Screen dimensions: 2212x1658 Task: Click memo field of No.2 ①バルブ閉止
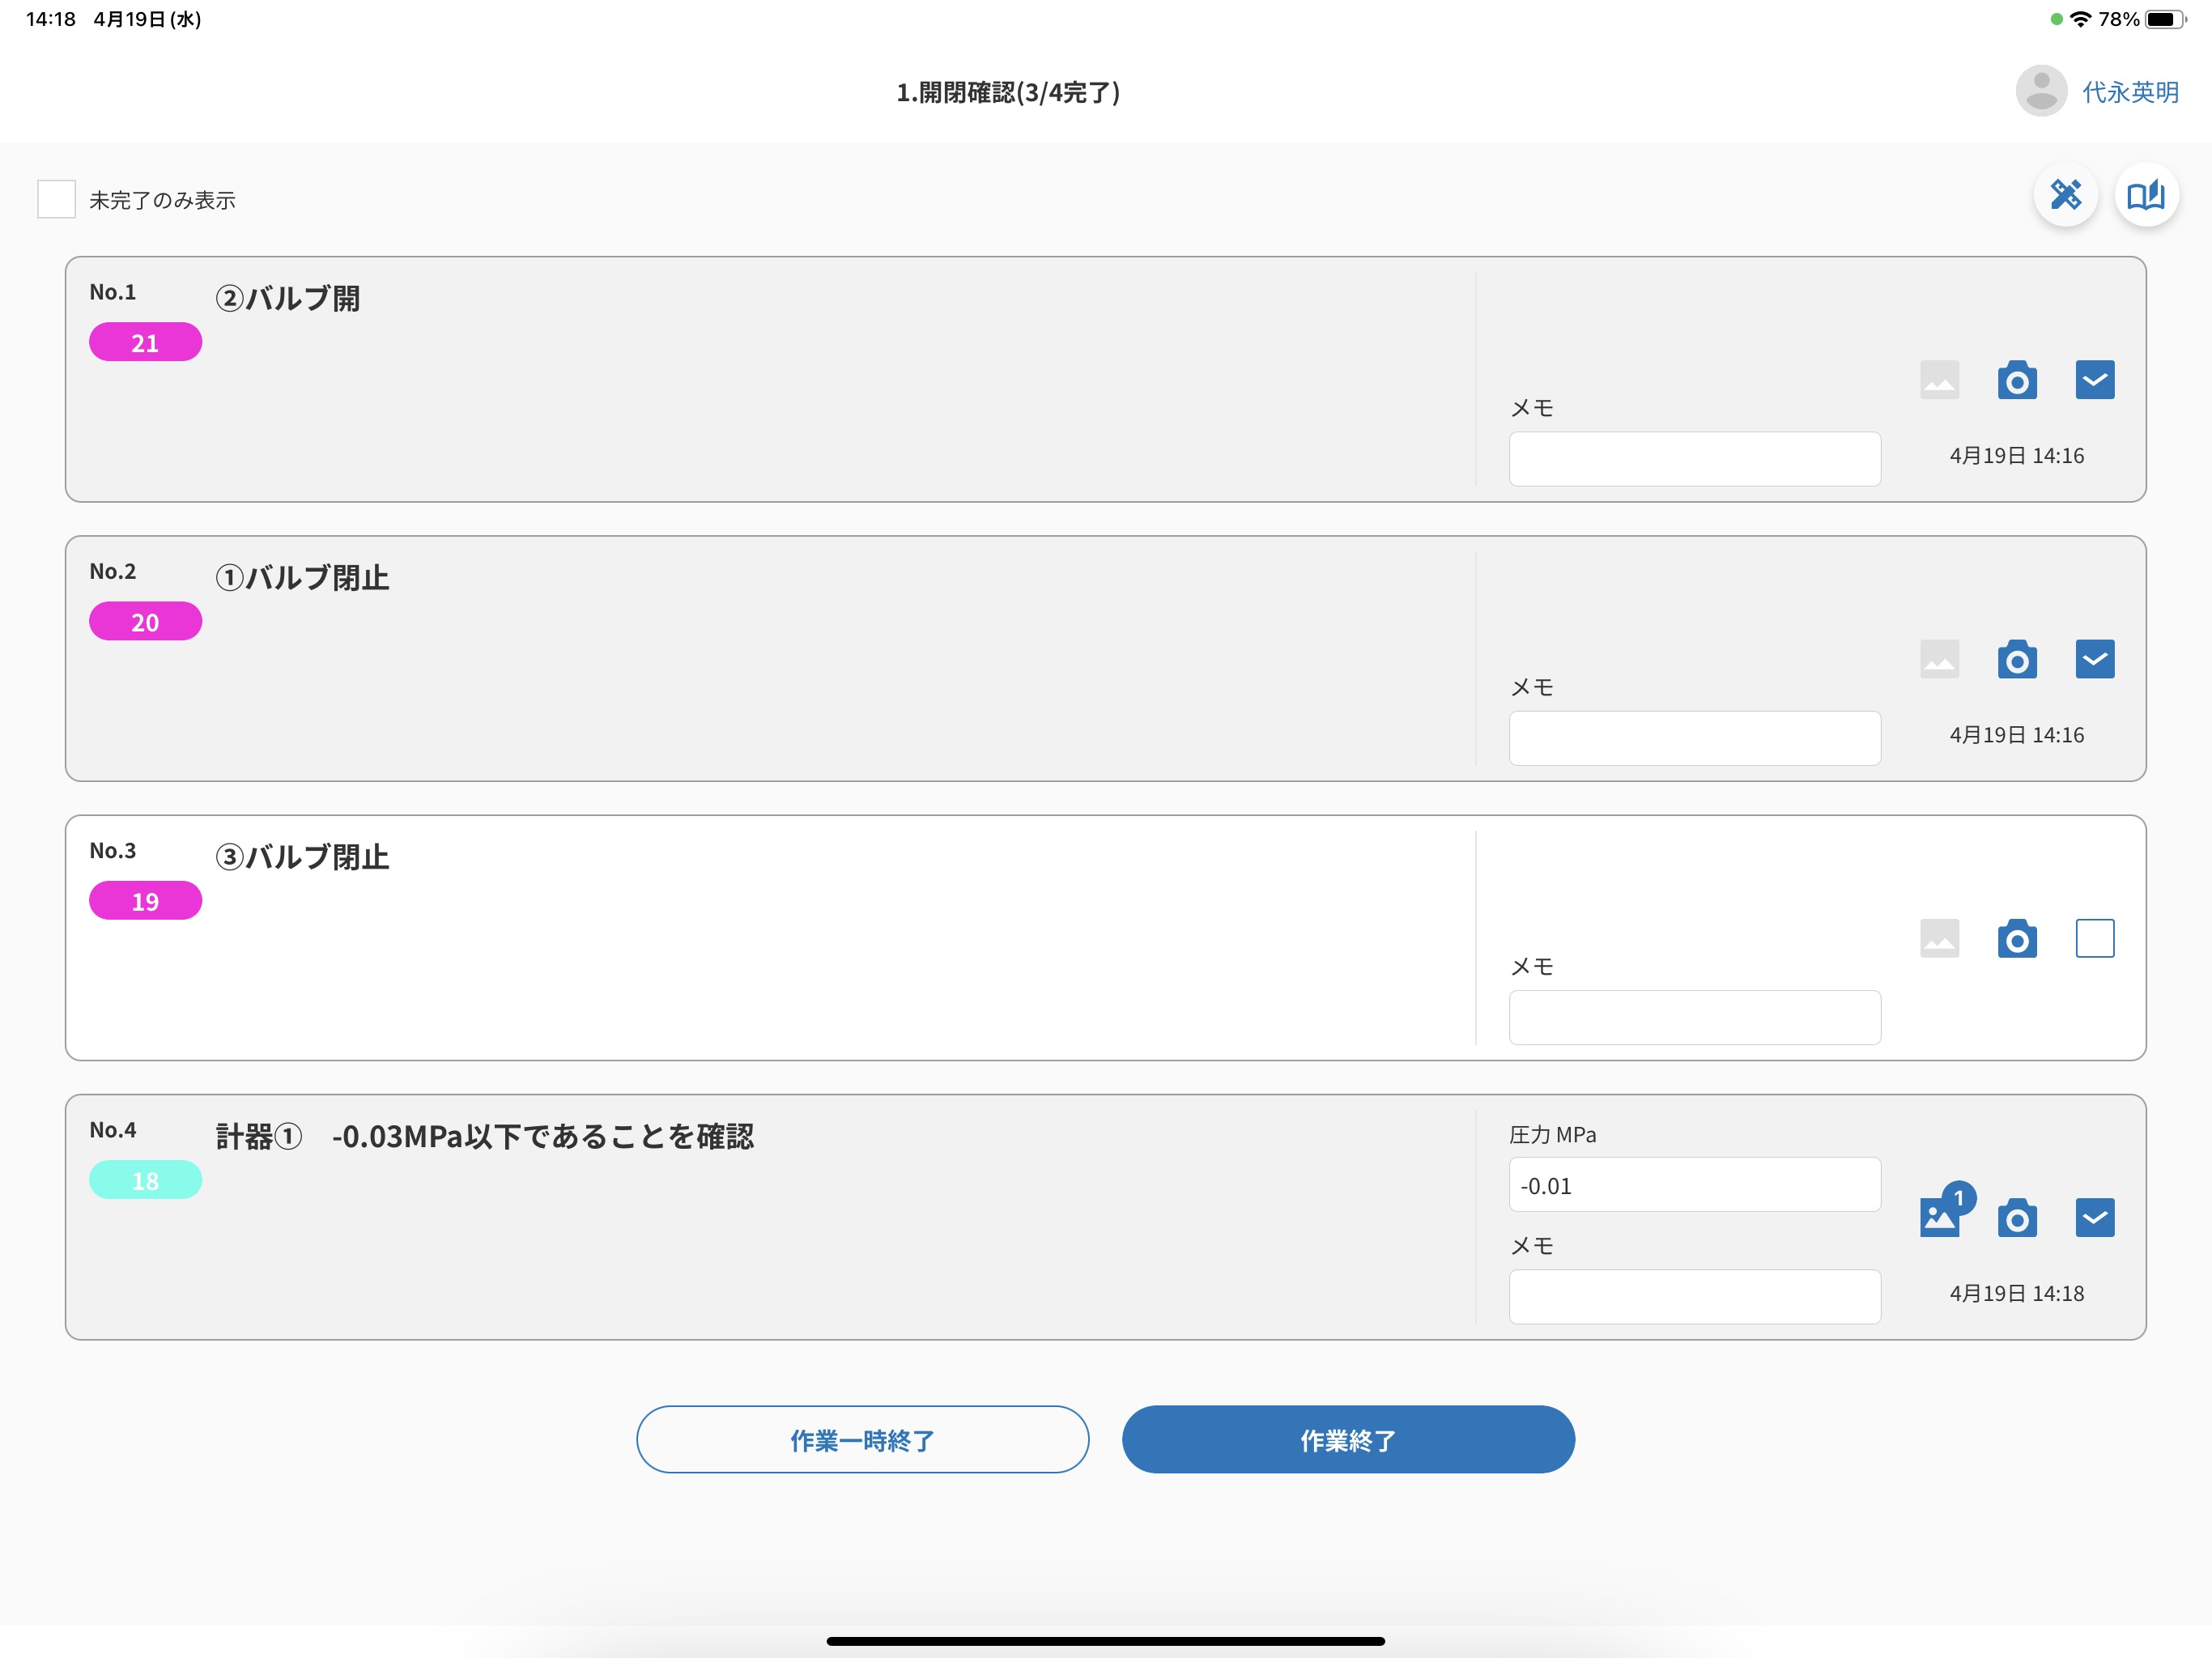pyautogui.click(x=1695, y=738)
